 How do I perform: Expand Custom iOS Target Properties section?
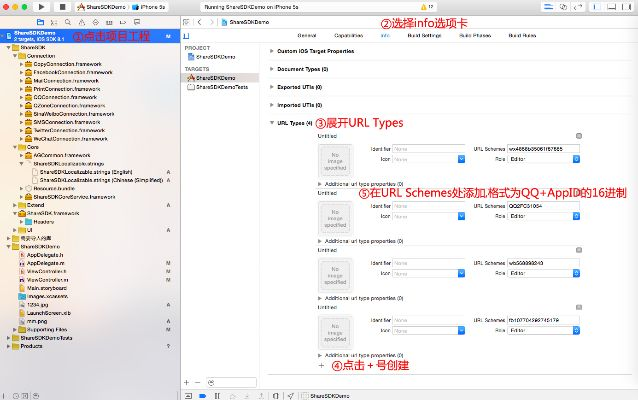pos(270,51)
